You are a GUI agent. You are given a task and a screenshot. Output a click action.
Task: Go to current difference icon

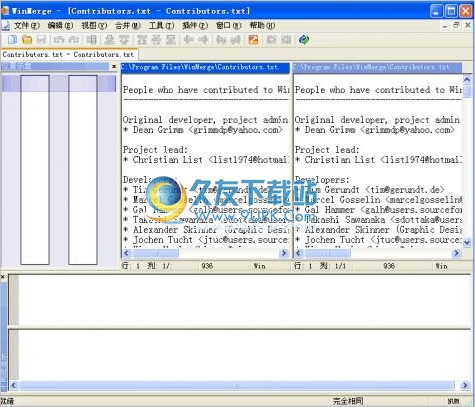(156, 40)
